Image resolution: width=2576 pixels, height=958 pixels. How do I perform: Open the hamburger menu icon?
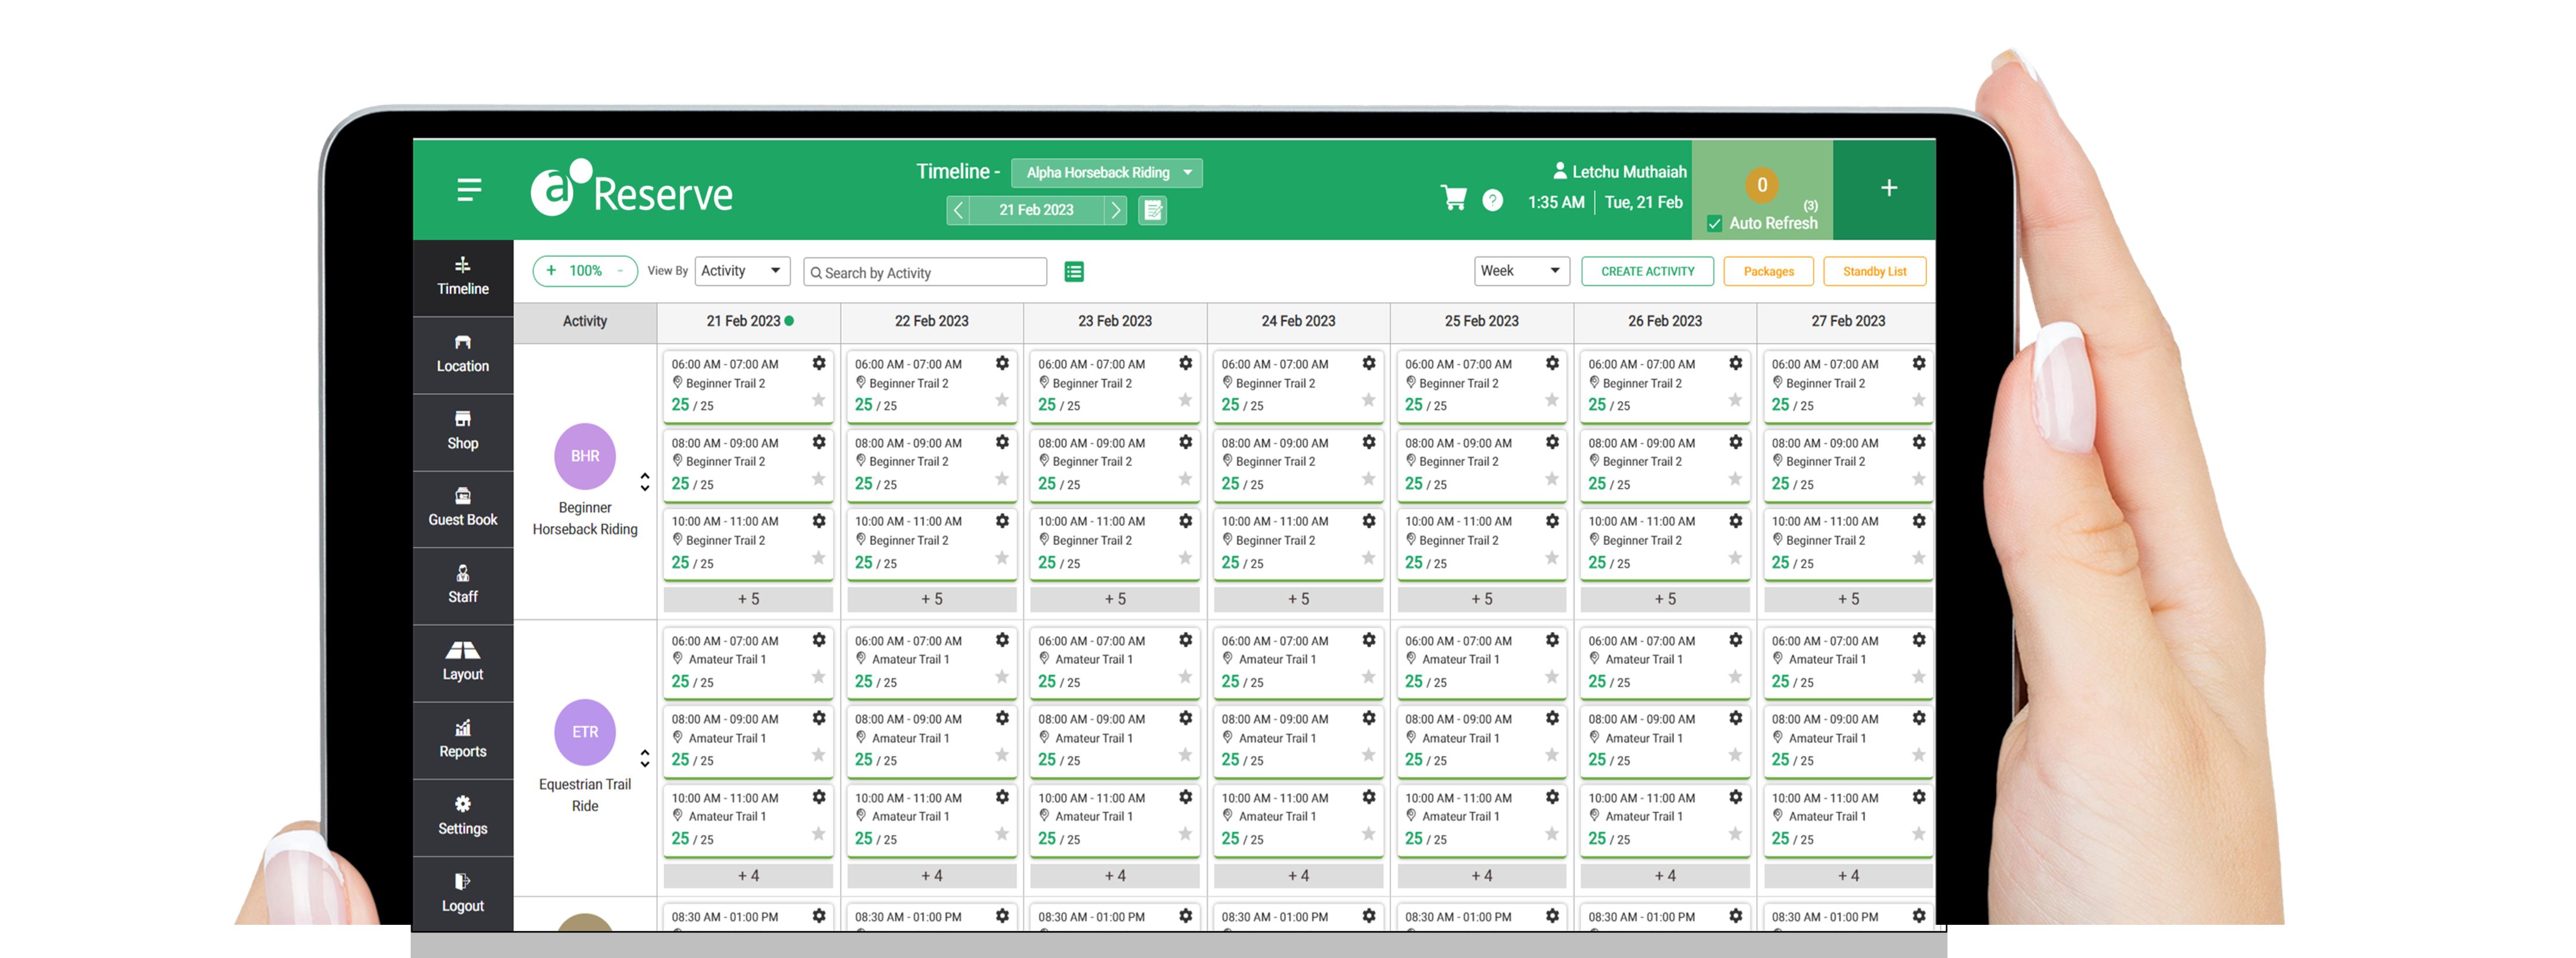(469, 190)
